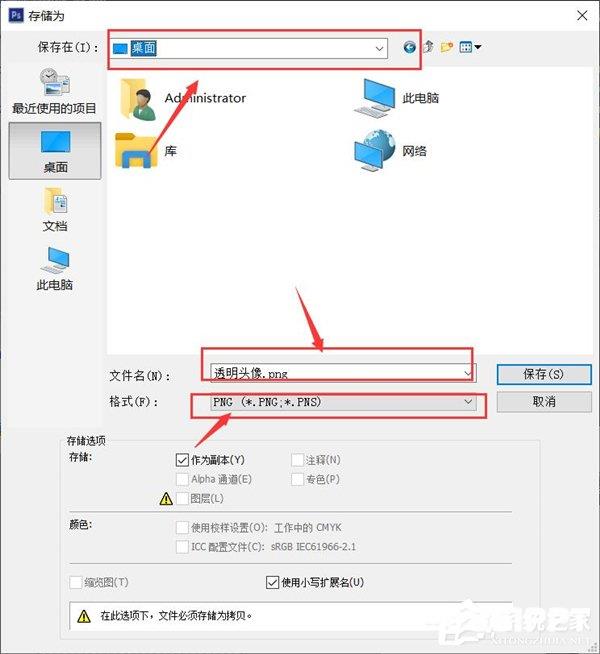Select the 网络 item in file list
This screenshot has width=600, height=654.
click(390, 151)
